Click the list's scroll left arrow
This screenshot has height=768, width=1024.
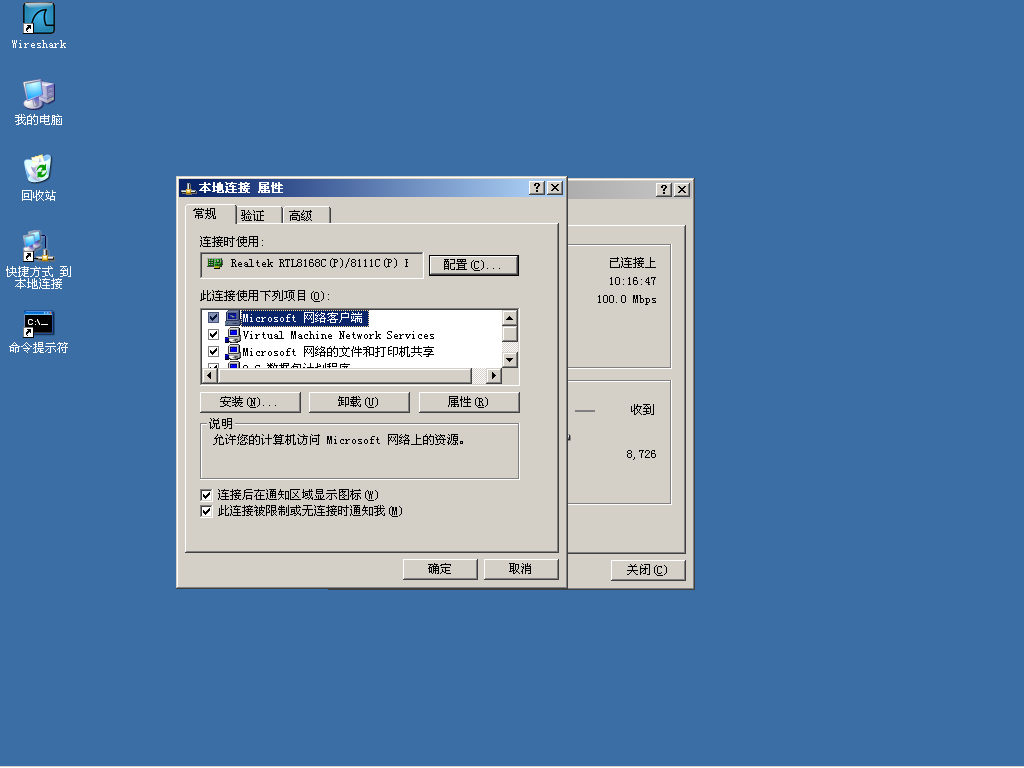210,376
